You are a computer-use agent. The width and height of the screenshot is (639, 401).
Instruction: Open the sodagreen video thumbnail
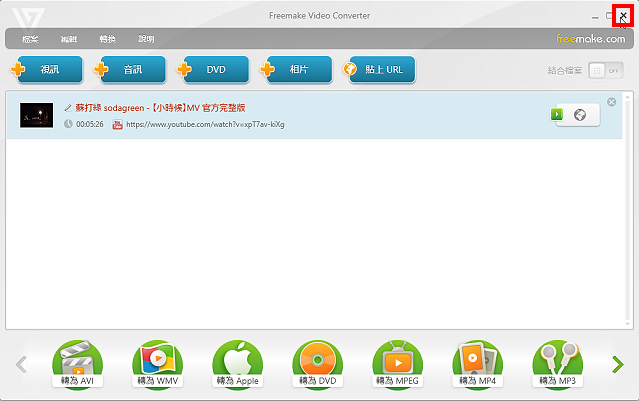coord(37,115)
